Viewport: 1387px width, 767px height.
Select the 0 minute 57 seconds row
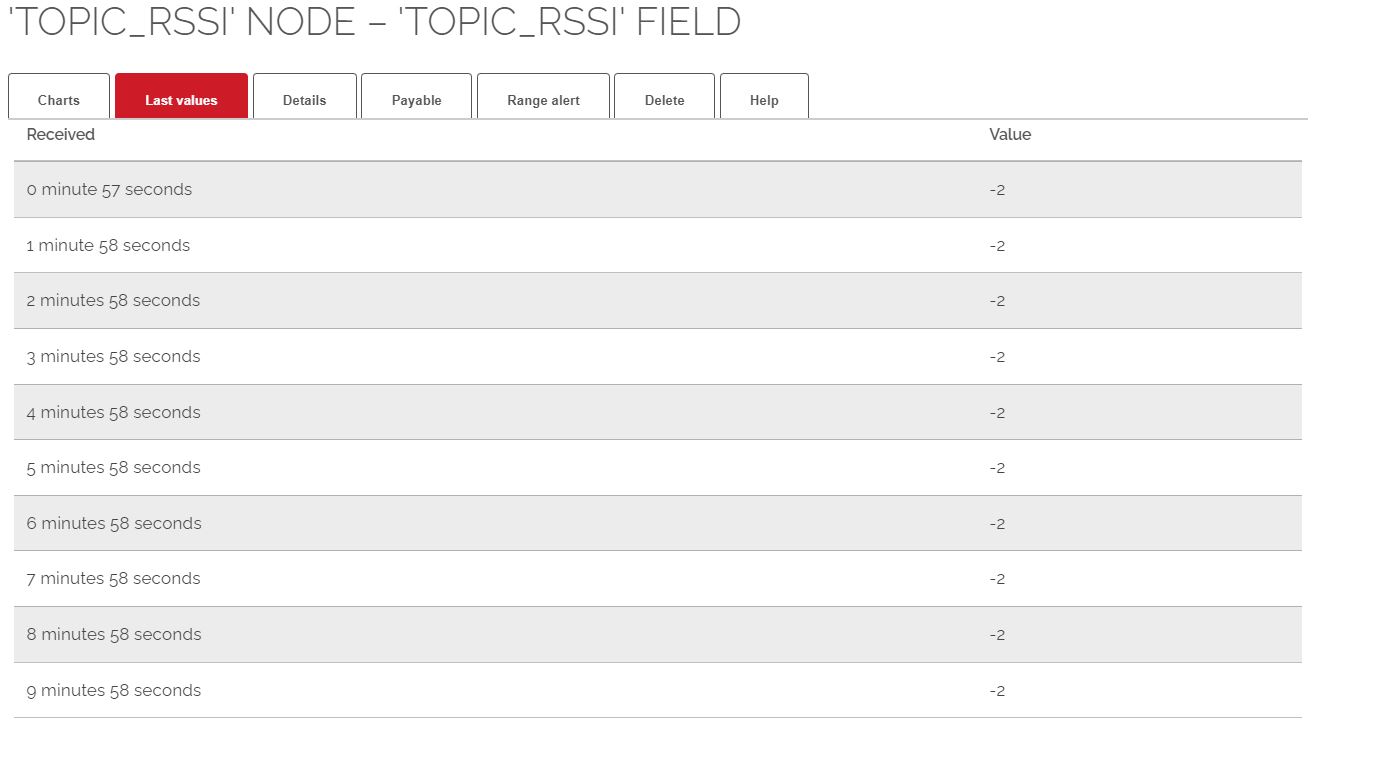[109, 190]
